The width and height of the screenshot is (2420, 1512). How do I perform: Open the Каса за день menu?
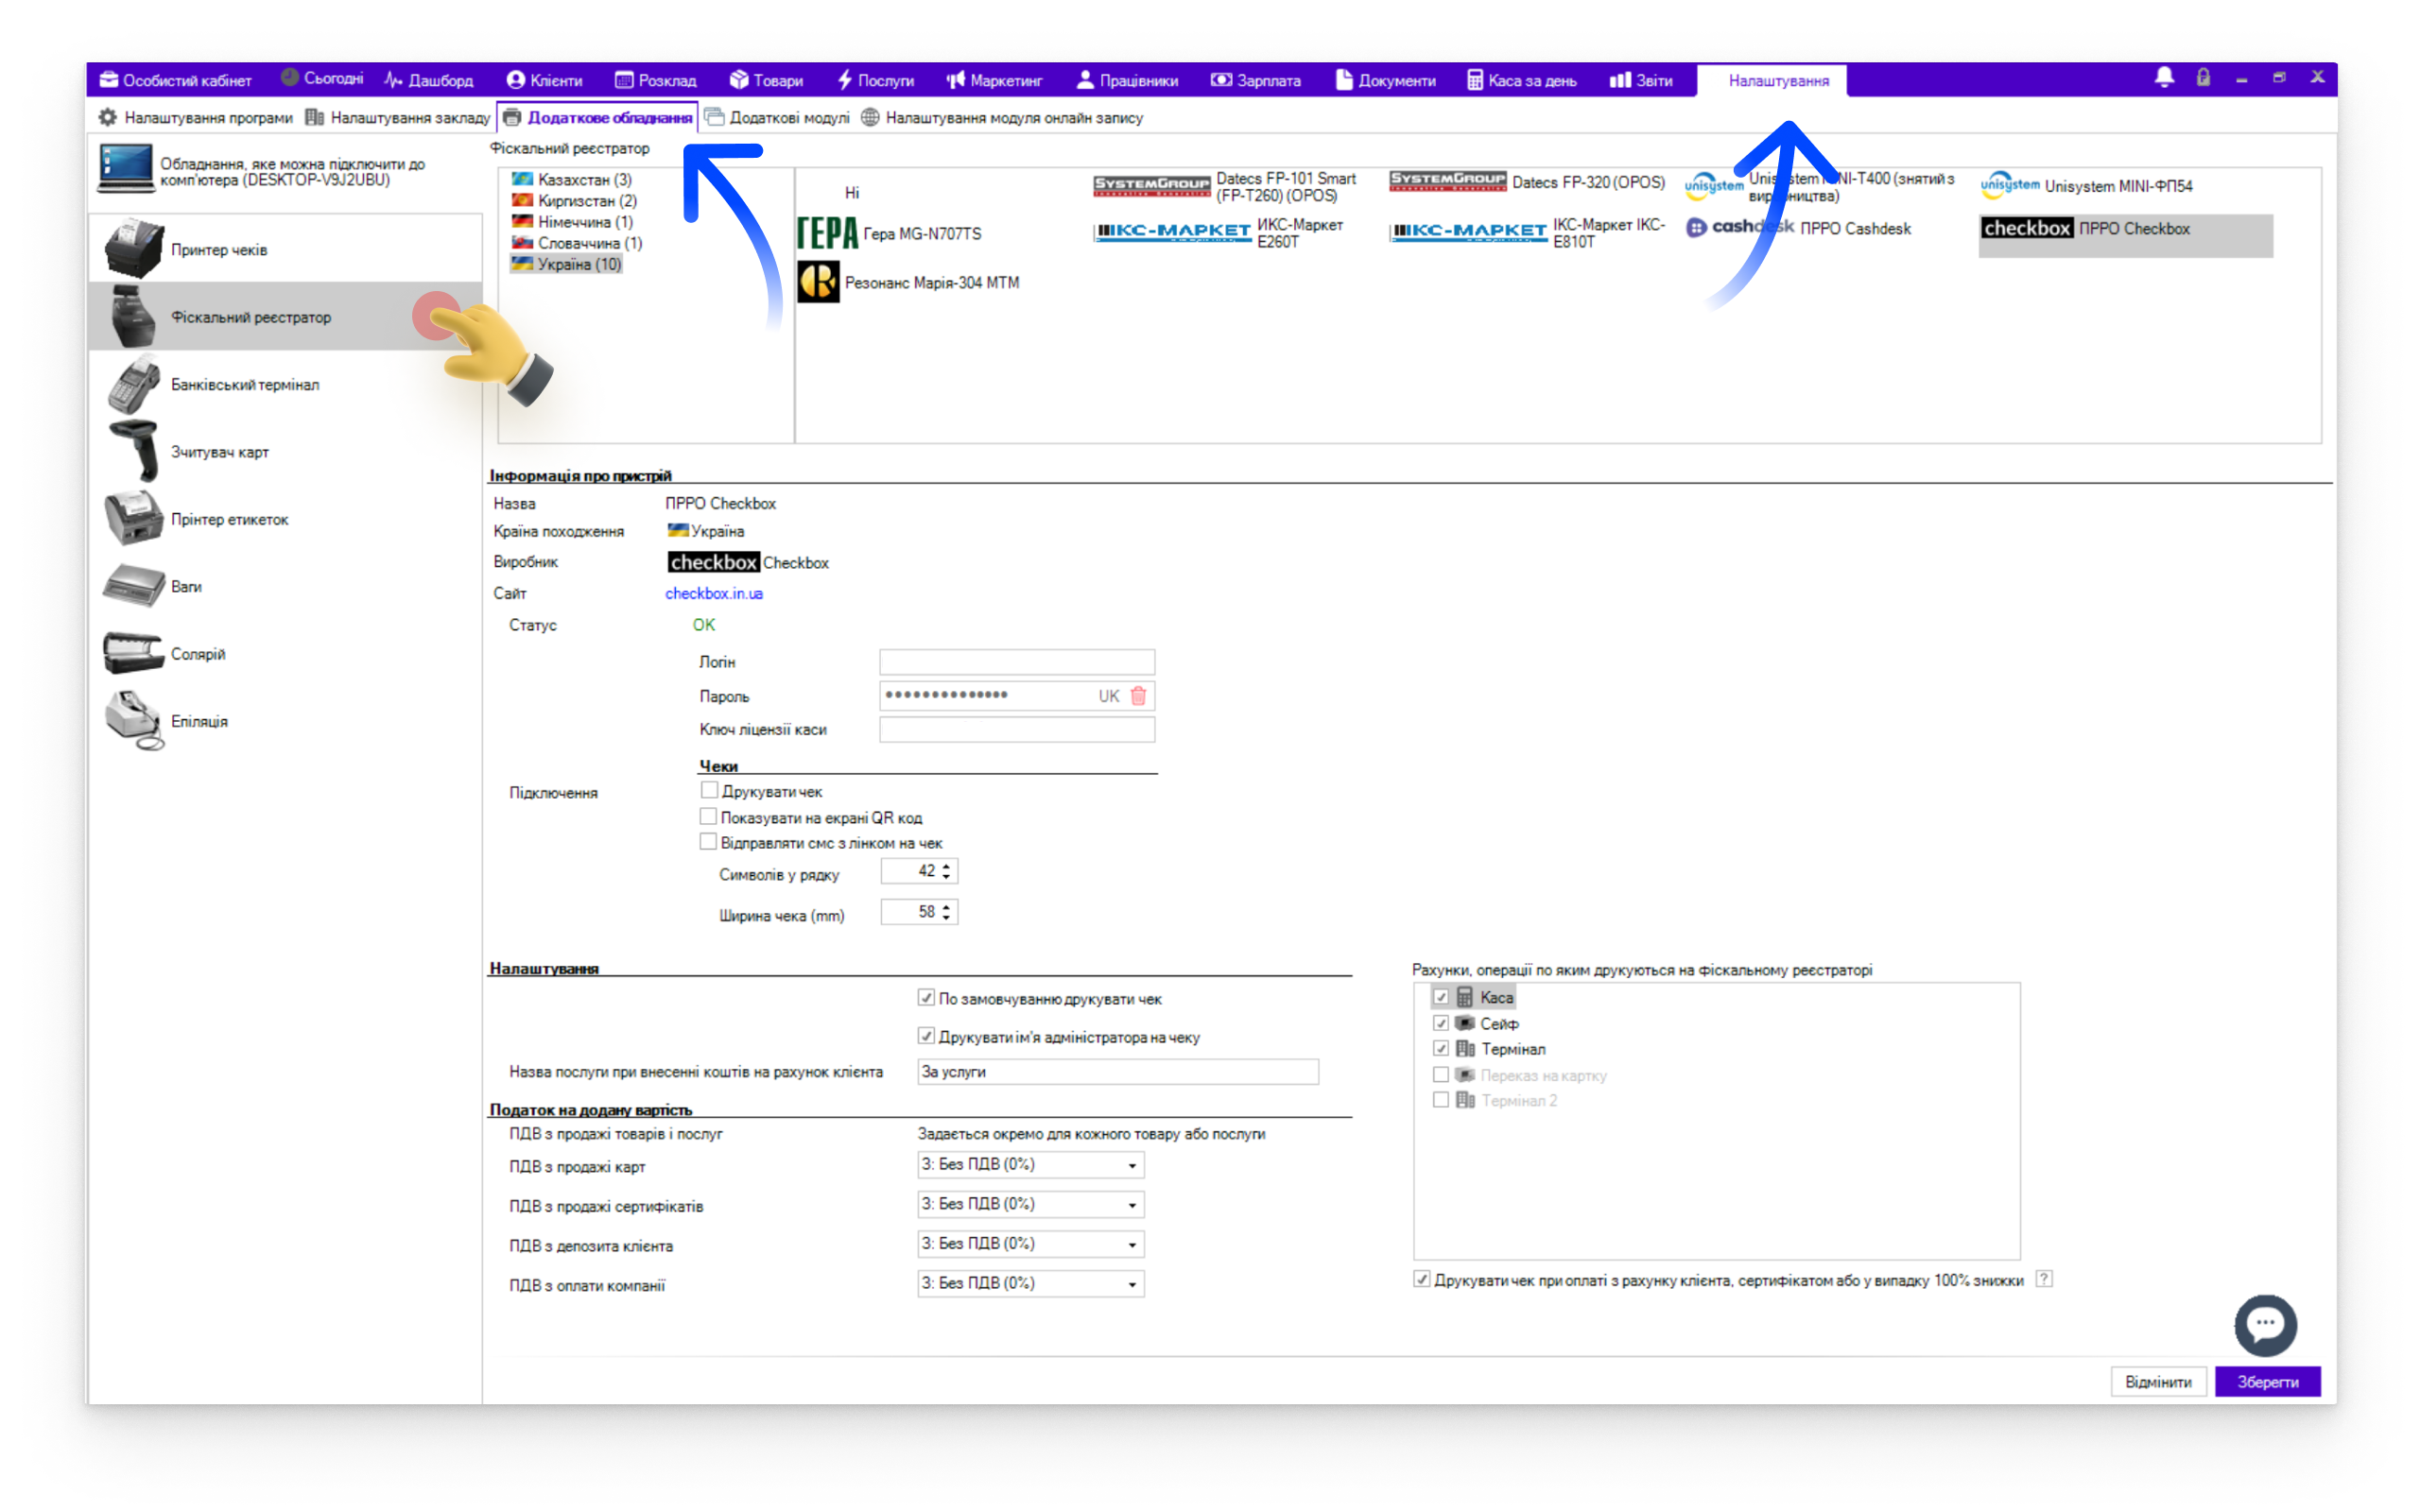[1521, 80]
